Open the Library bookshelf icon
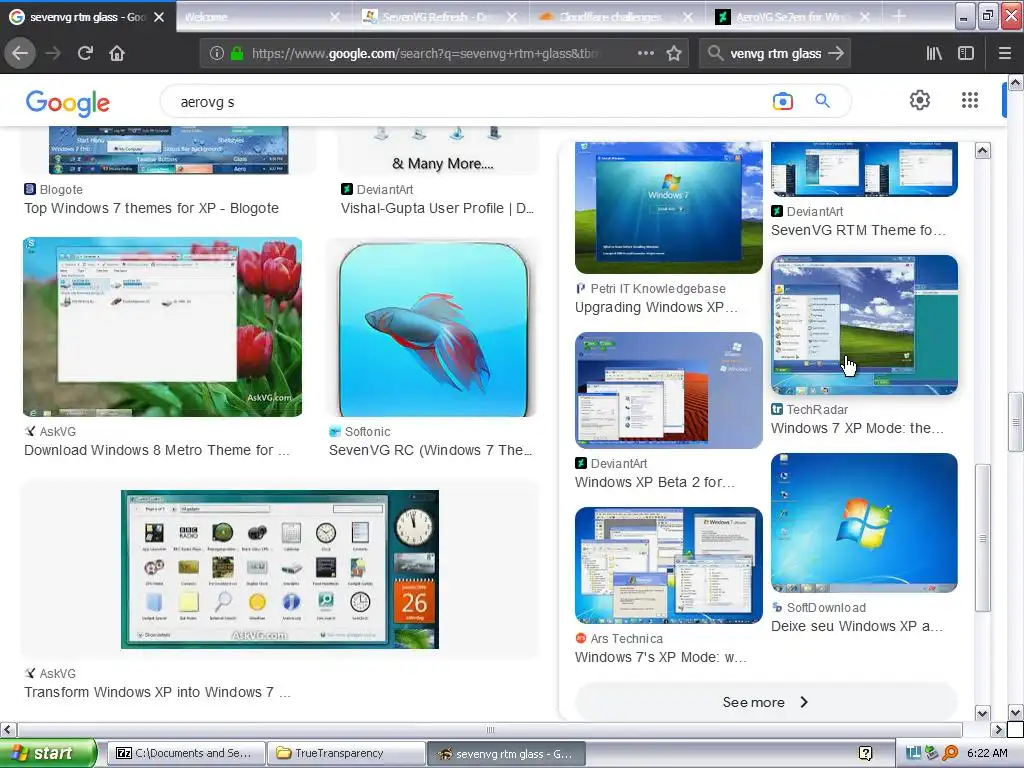Image resolution: width=1024 pixels, height=768 pixels. (x=934, y=53)
